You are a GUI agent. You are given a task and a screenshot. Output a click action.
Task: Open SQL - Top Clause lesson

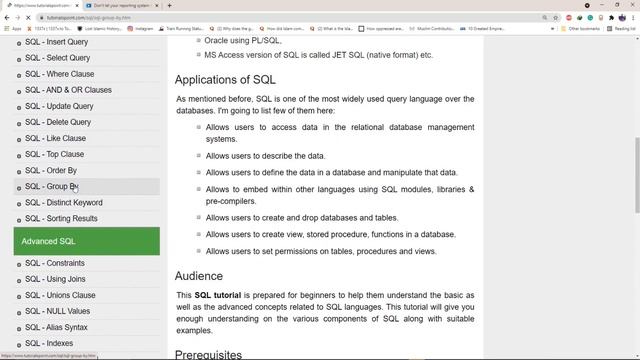pos(54,154)
